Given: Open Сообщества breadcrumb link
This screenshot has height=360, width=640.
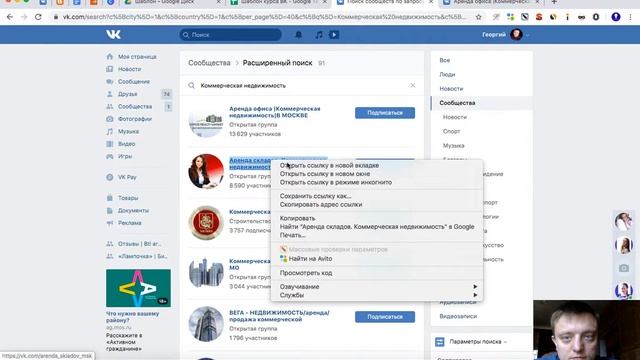Looking at the screenshot, I should [209, 63].
